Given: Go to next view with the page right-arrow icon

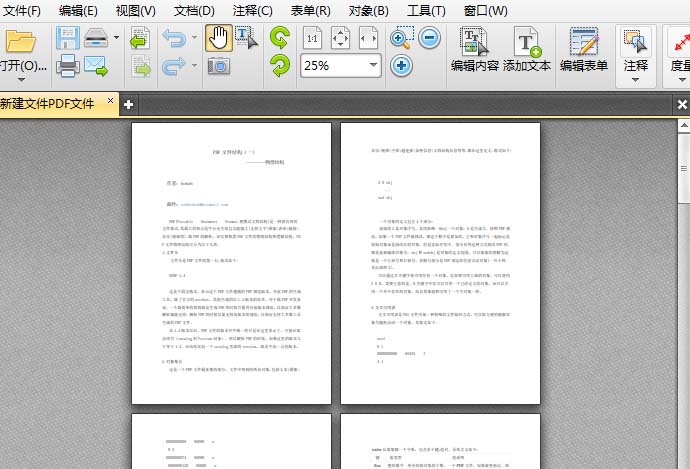Looking at the screenshot, I should pyautogui.click(x=140, y=66).
